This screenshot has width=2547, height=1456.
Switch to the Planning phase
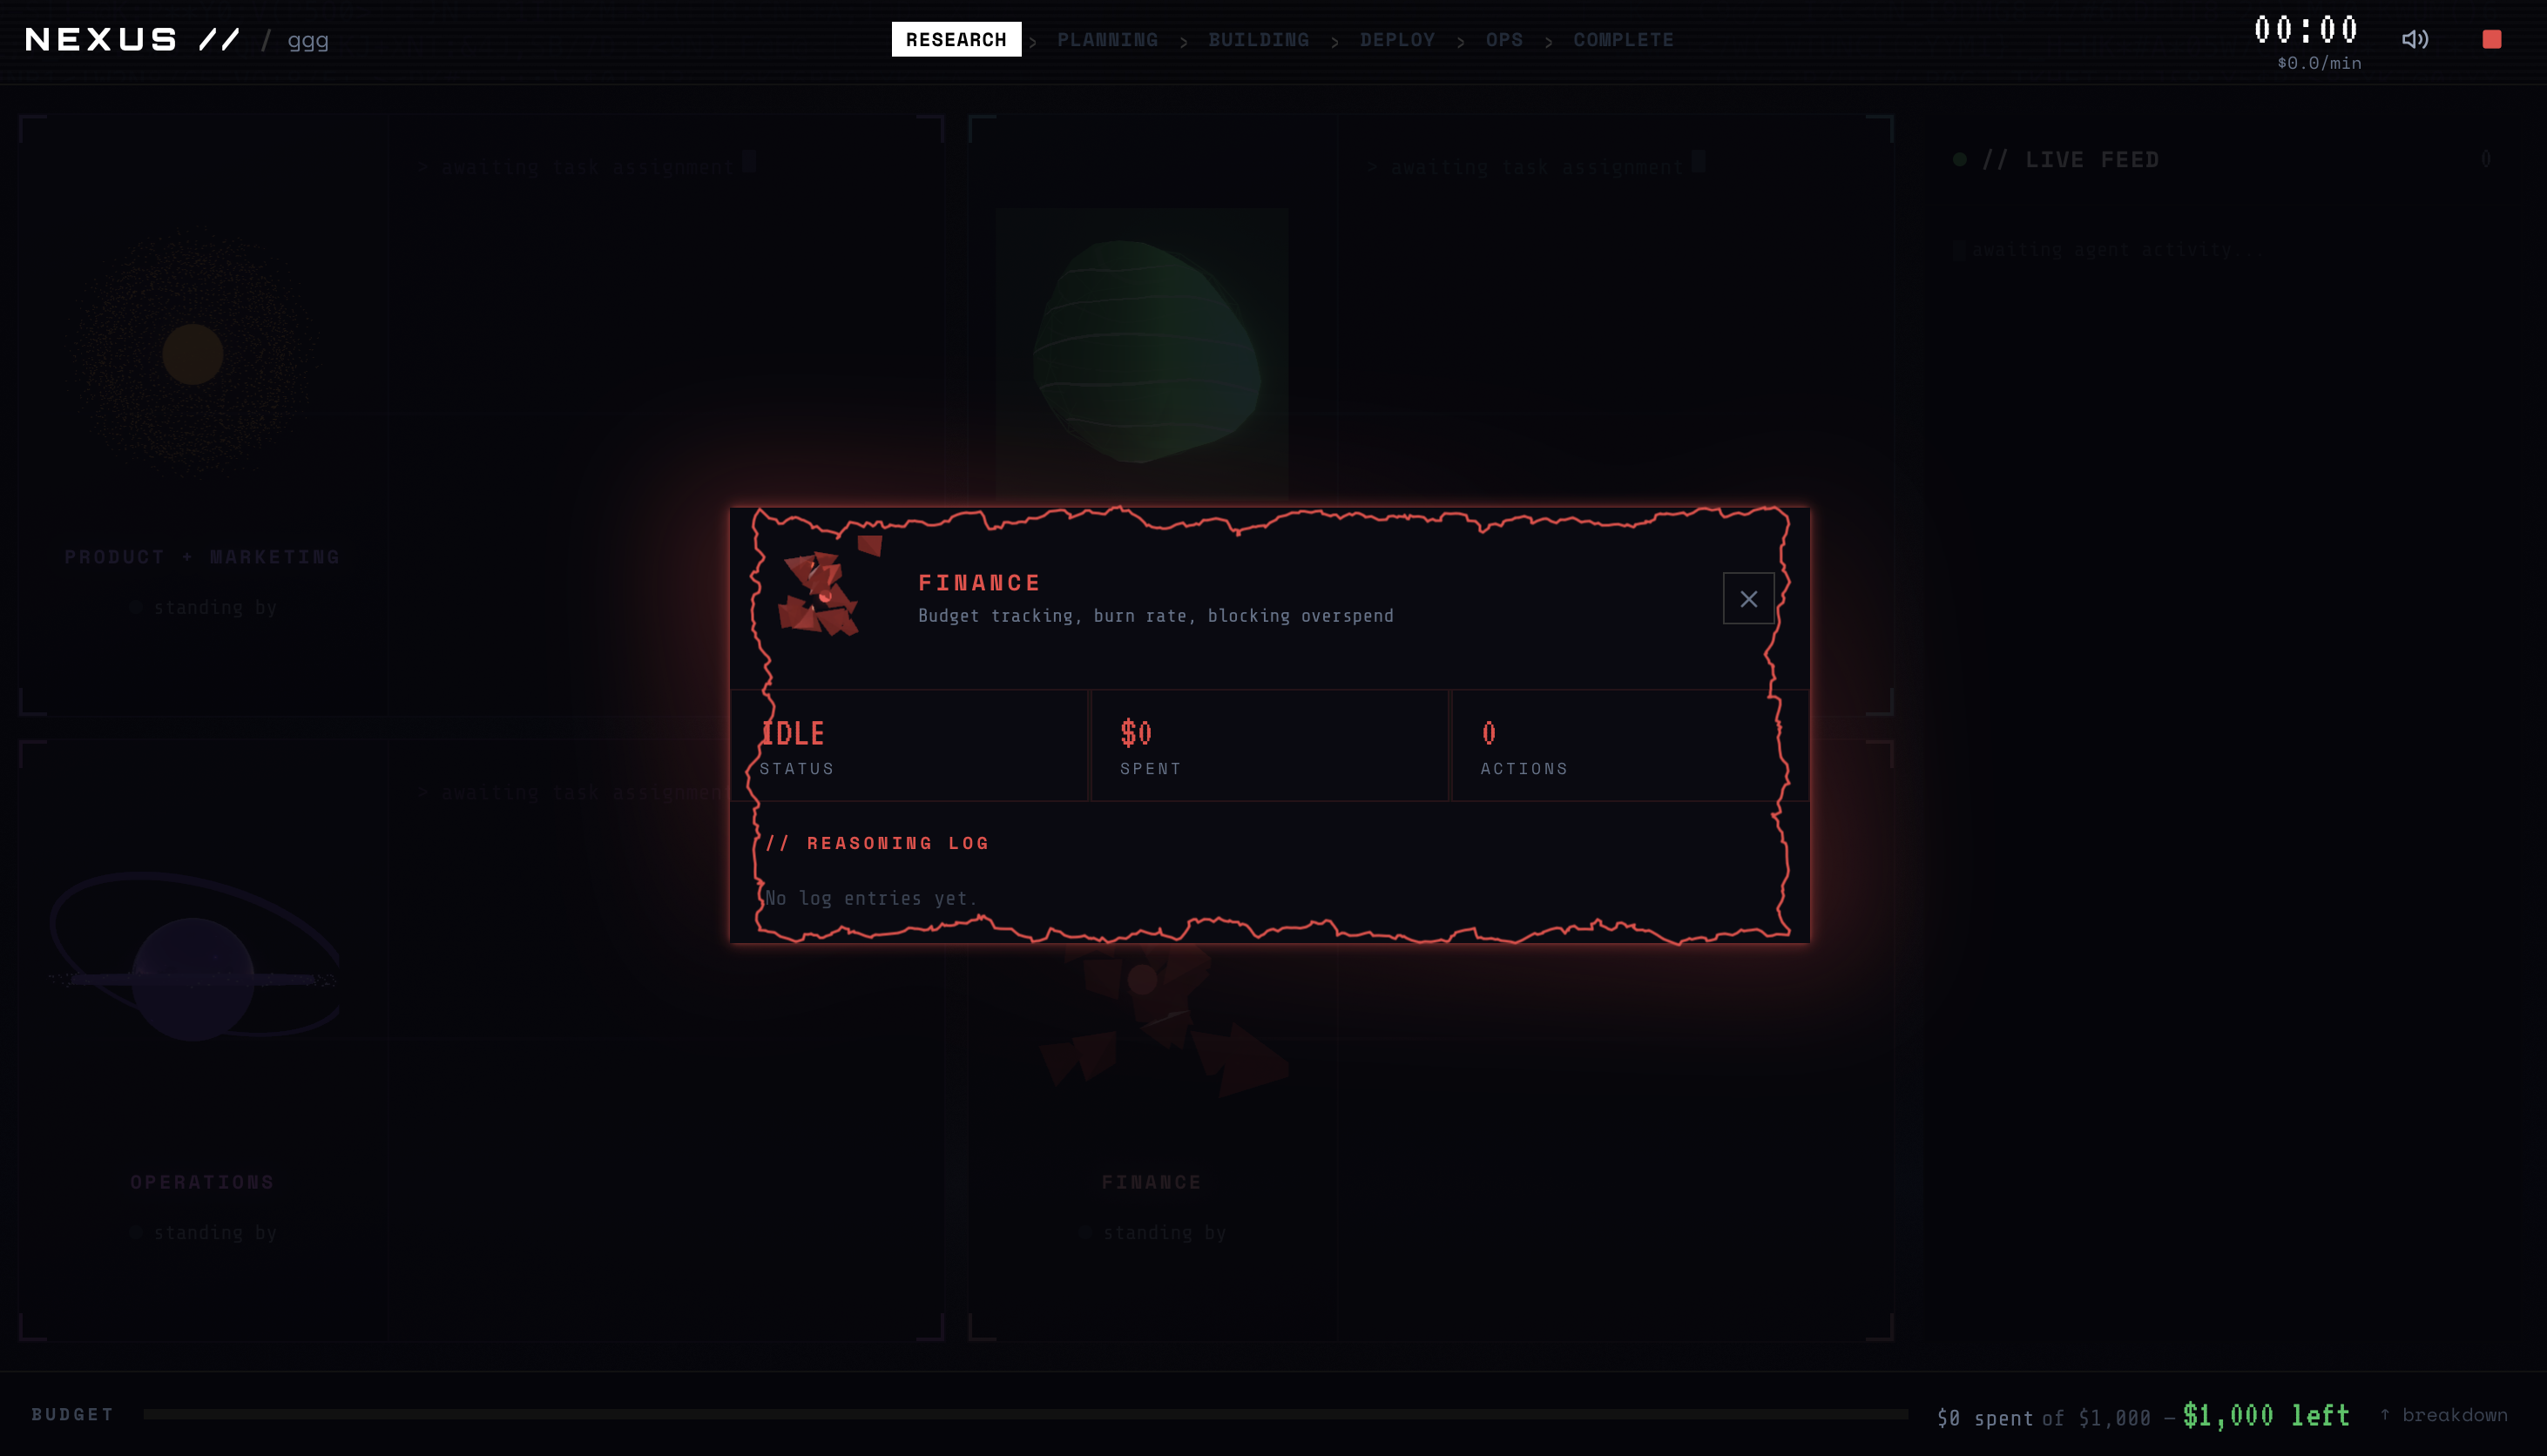tap(1107, 40)
